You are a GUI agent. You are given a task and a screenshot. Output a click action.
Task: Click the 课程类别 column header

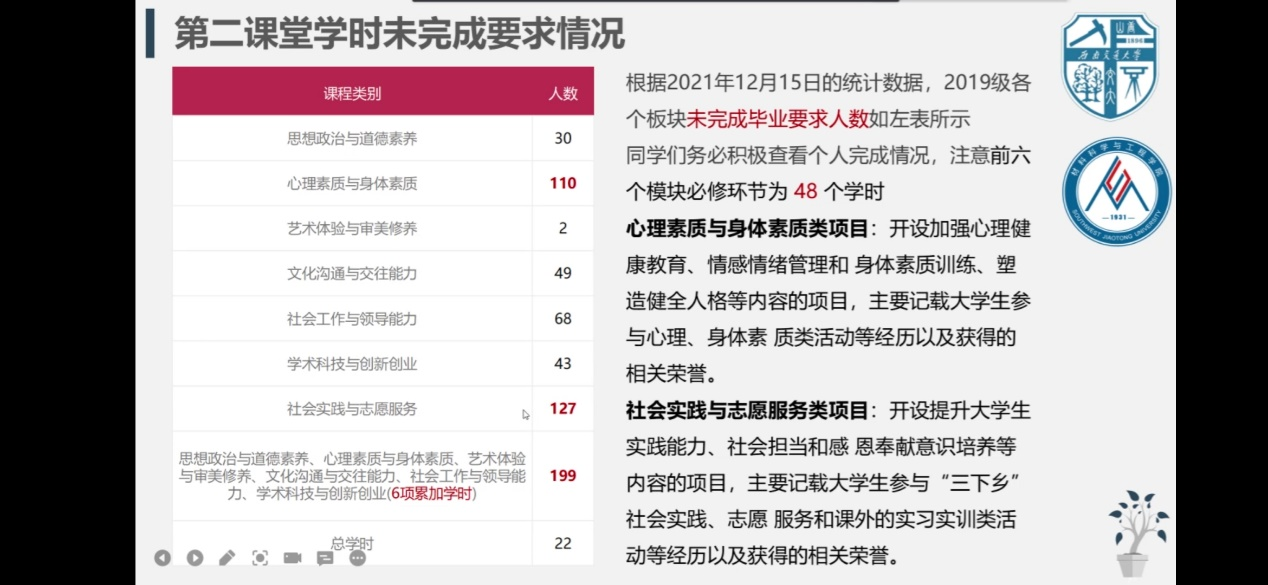click(x=352, y=94)
